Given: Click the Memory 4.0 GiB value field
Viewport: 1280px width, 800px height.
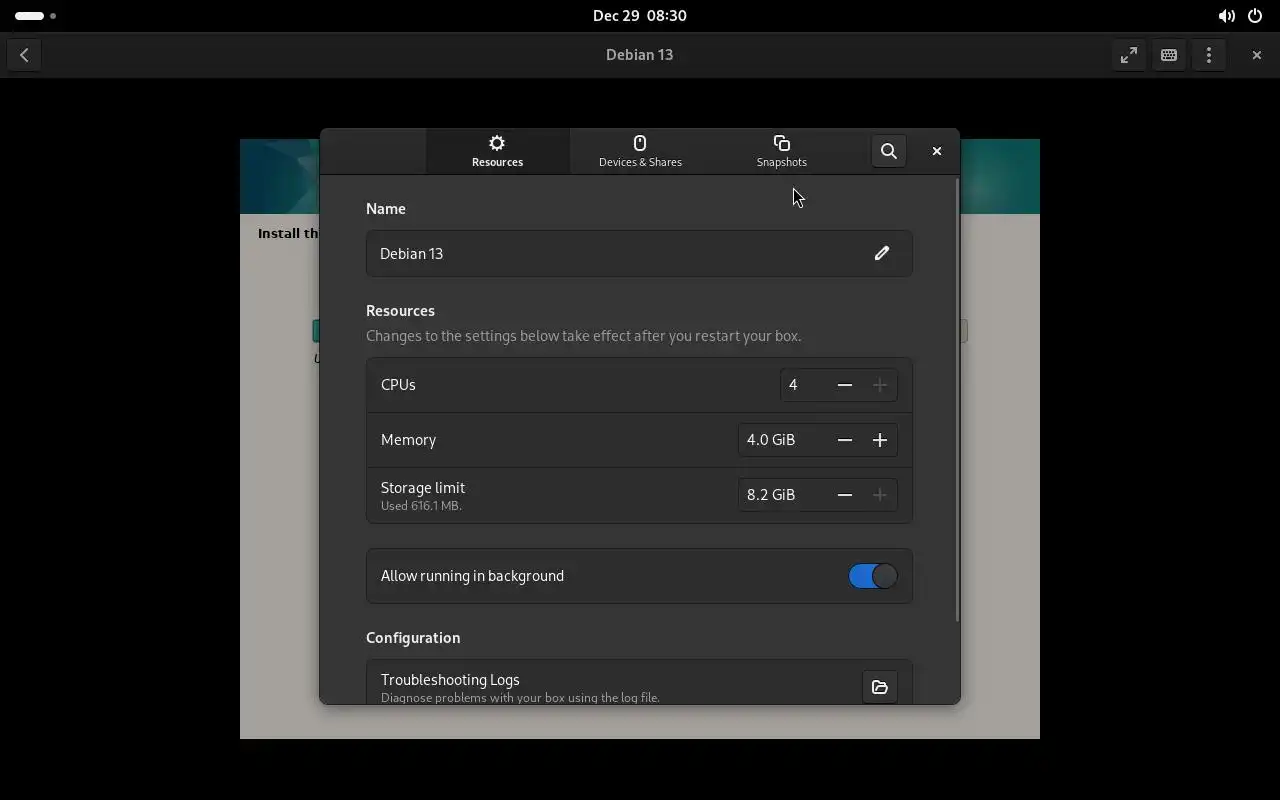Looking at the screenshot, I should coord(783,440).
